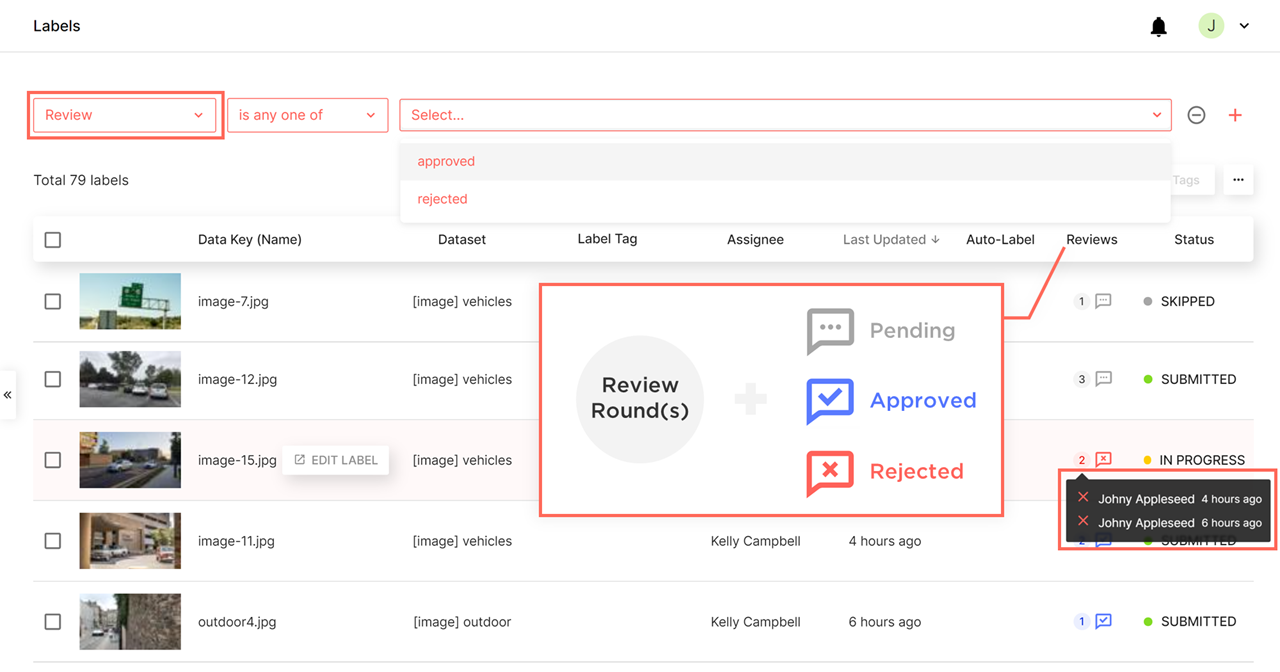1280x672 pixels.
Task: Click the review count 3 for image-12.jpg
Action: [1081, 379]
